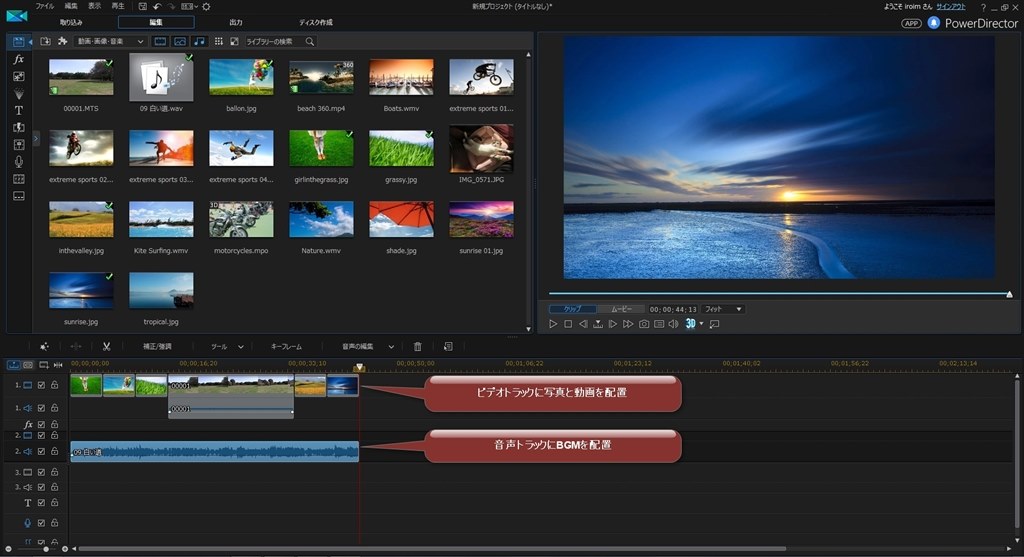Open the fx Effect Room
The width and height of the screenshot is (1024, 557).
(18, 59)
